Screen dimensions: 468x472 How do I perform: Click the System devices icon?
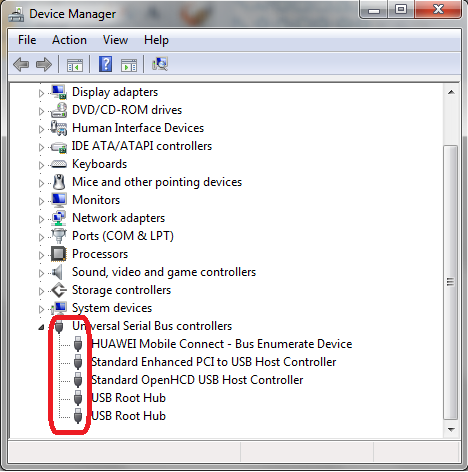click(x=59, y=308)
